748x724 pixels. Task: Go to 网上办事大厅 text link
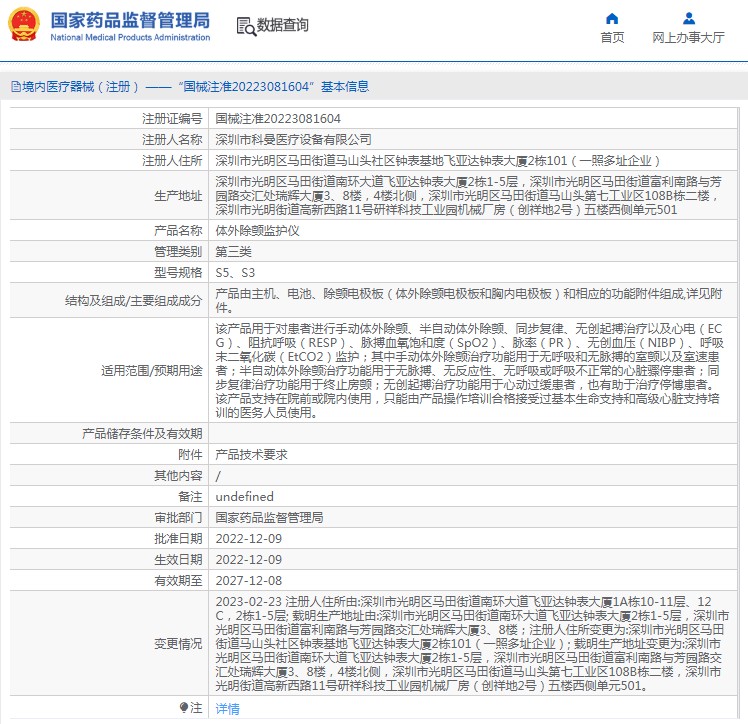(x=688, y=38)
